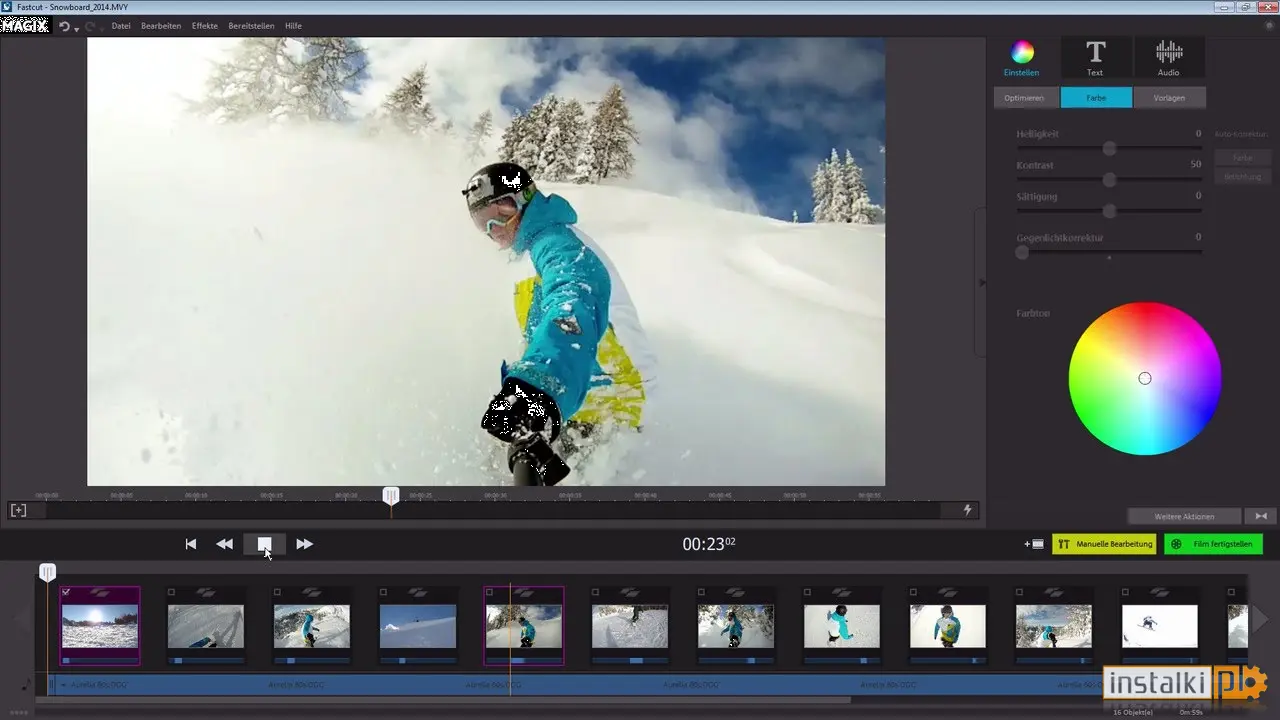Click the lightning bolt icon by scrubber
The height and width of the screenshot is (720, 1280).
click(967, 510)
